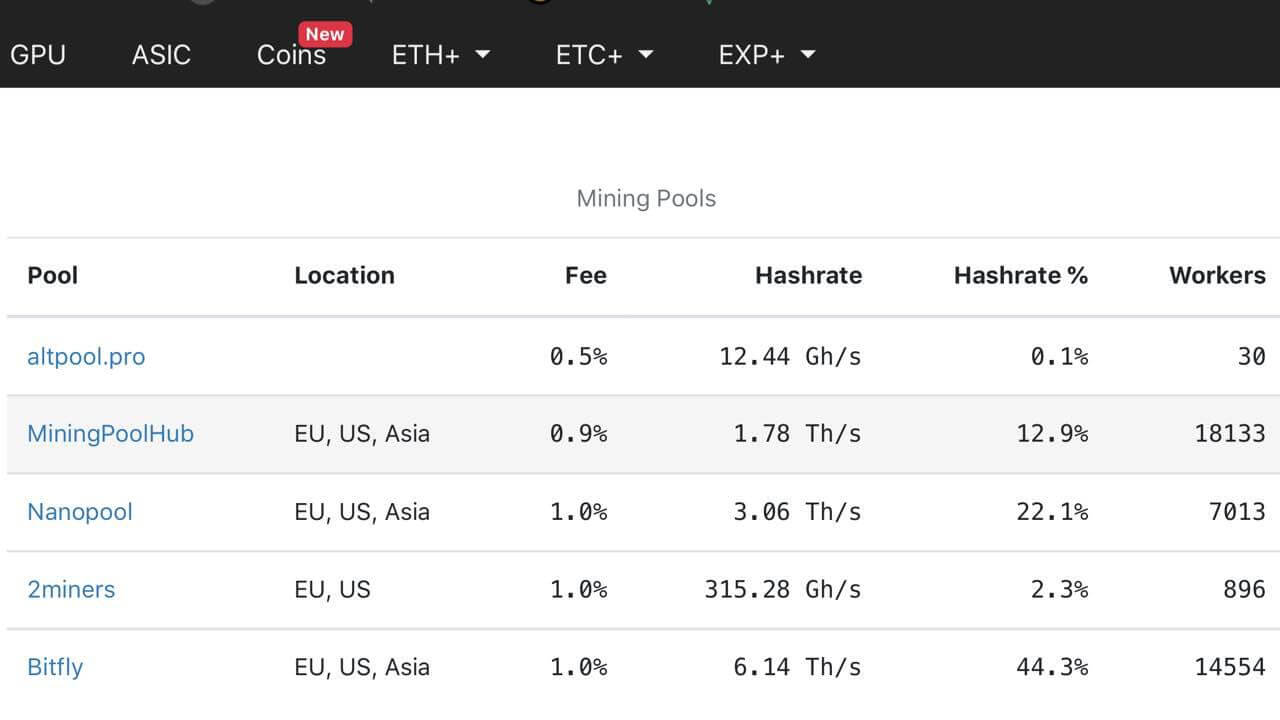Click the Location column header
The width and height of the screenshot is (1280, 720).
[x=344, y=275]
